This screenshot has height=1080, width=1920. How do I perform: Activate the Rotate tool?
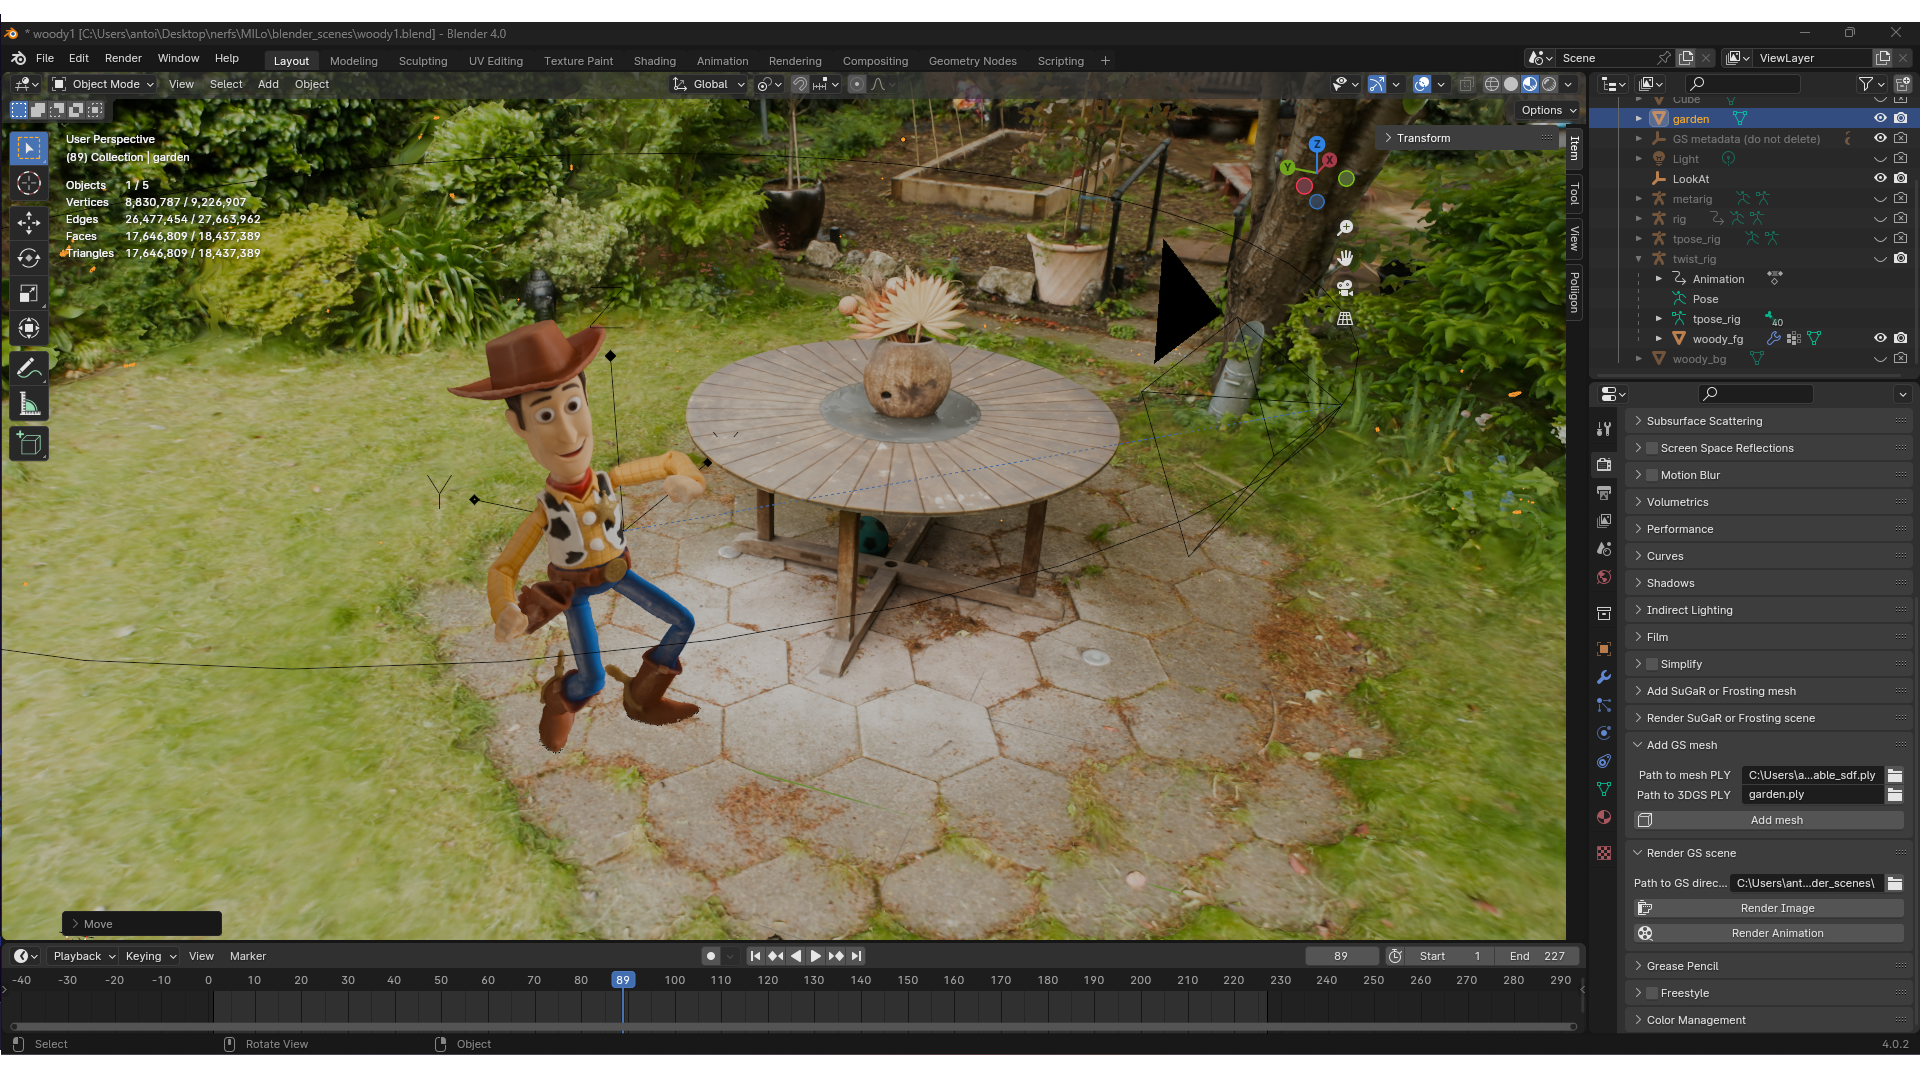point(29,258)
